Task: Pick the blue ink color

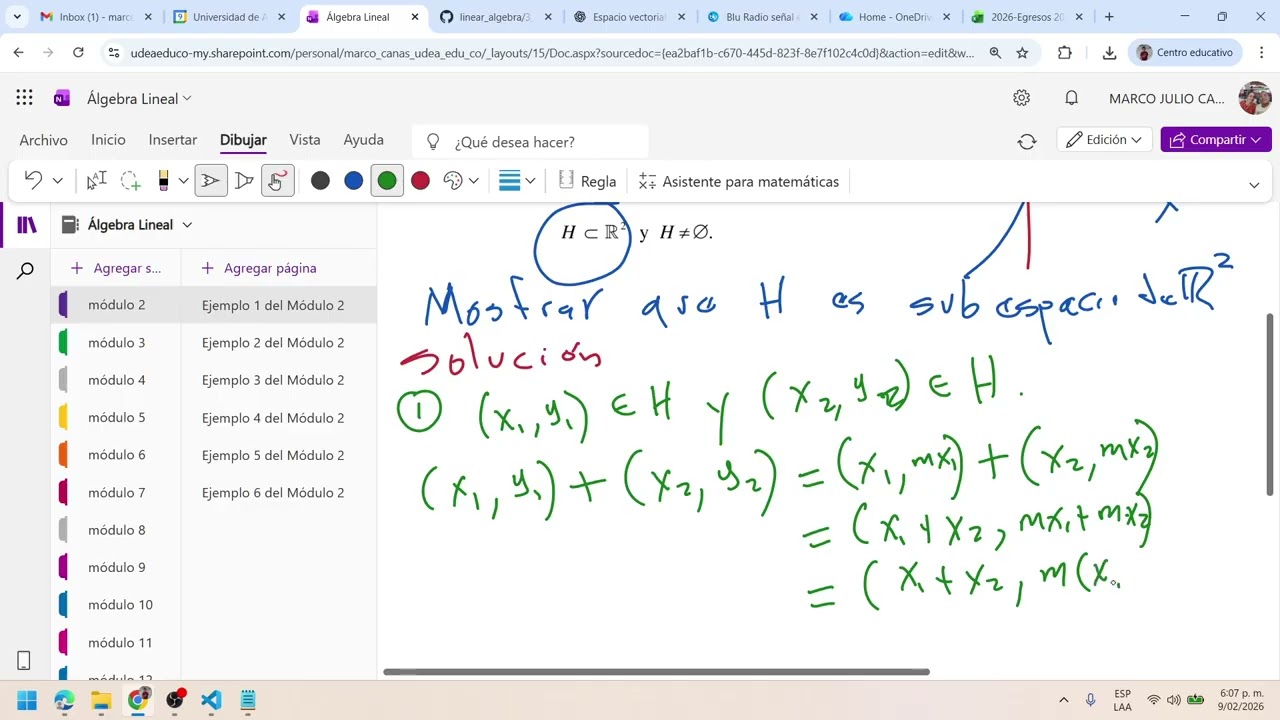Action: click(x=353, y=181)
